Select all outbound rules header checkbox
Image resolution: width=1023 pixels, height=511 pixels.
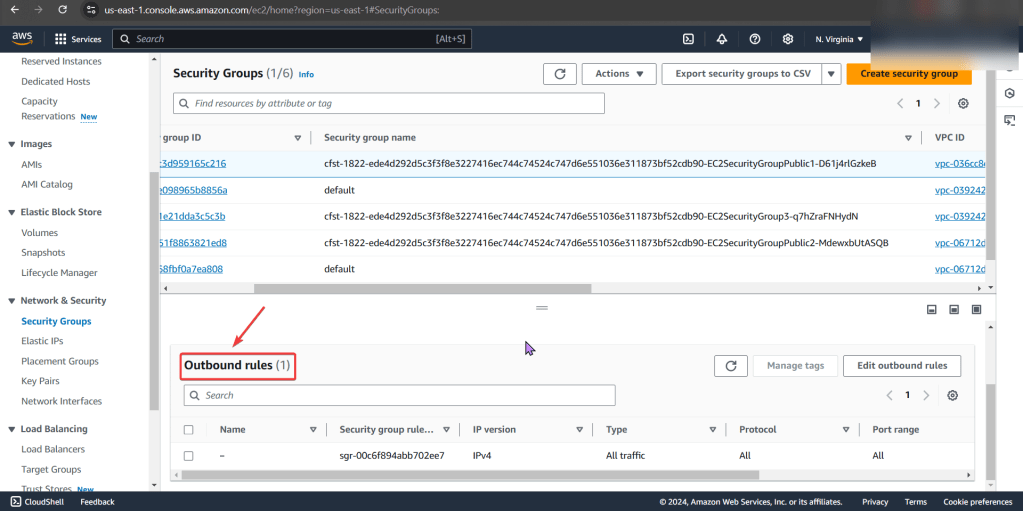click(189, 430)
